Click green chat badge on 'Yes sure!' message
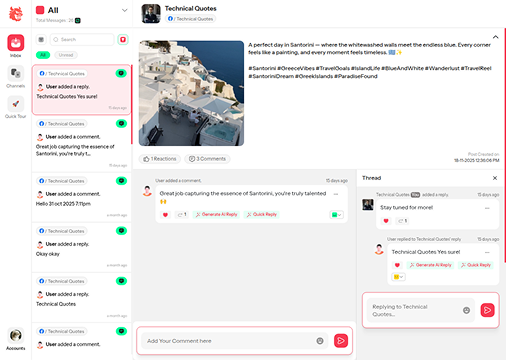This screenshot has height=360, width=506. pos(121,73)
